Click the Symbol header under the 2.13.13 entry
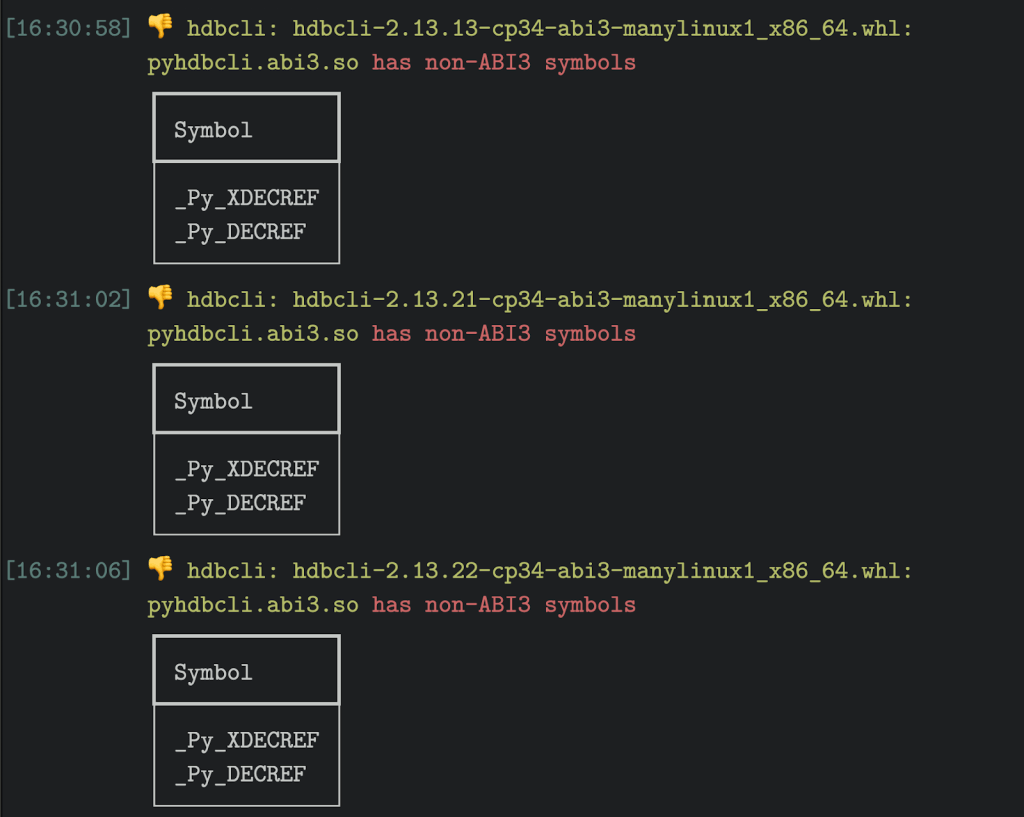The width and height of the screenshot is (1024, 817). pyautogui.click(x=213, y=130)
